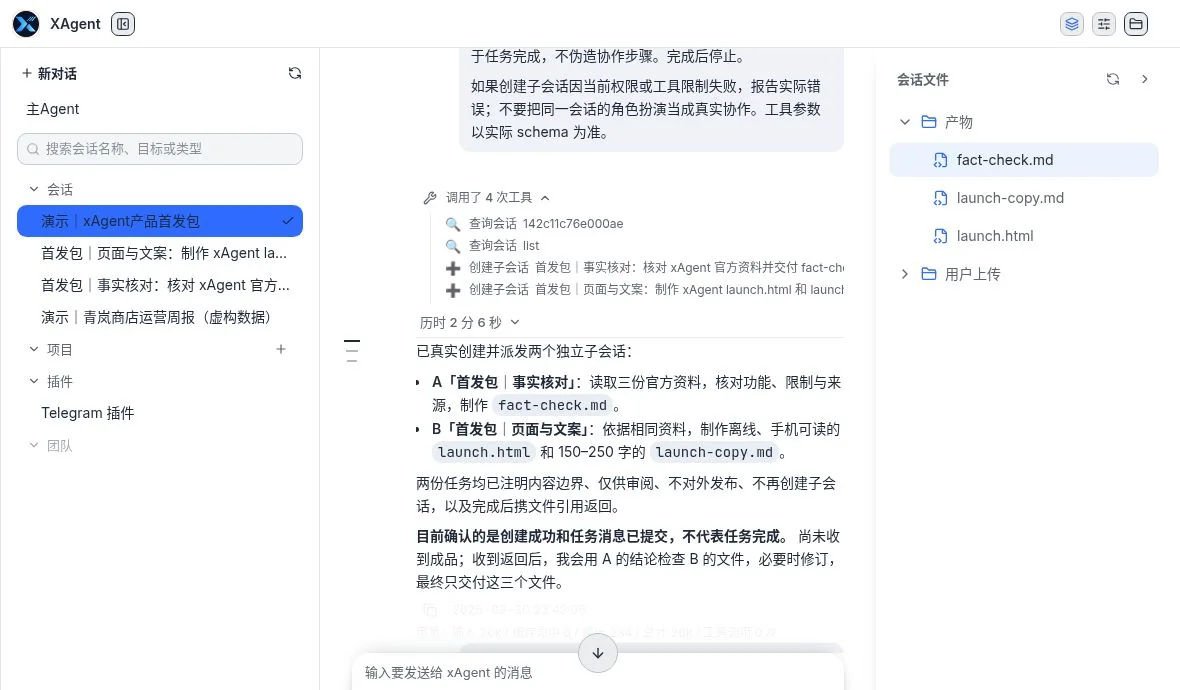Collapse the 插件 section
Screen dimensions: 1180x690
coord(34,381)
